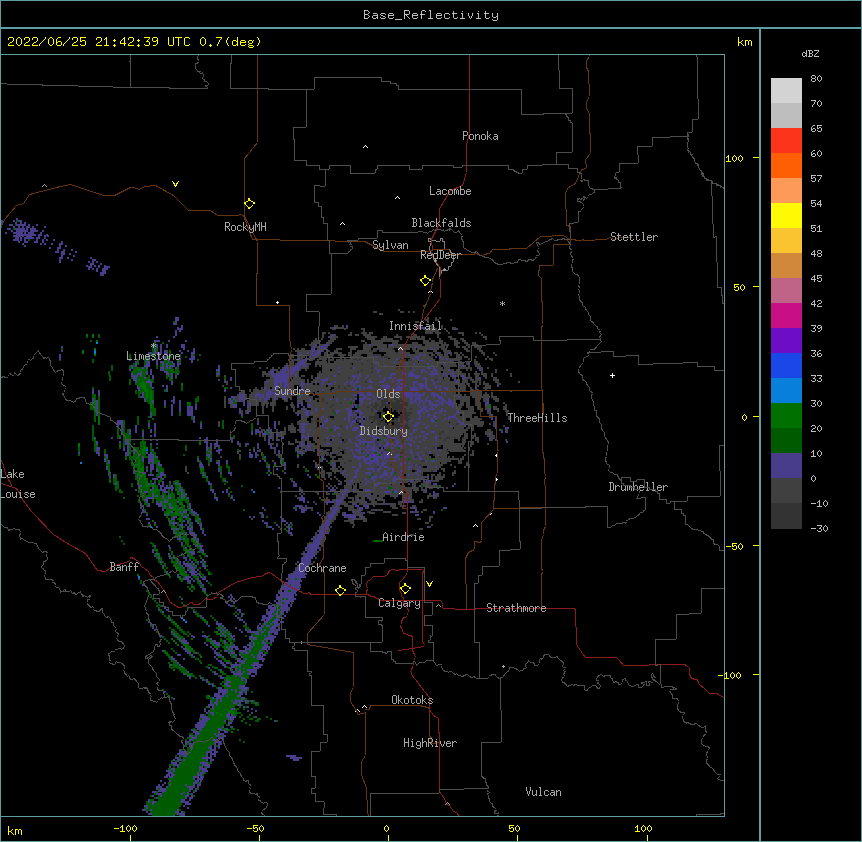Click the yellow marker west of Calgary
The height and width of the screenshot is (842, 862).
tap(340, 590)
